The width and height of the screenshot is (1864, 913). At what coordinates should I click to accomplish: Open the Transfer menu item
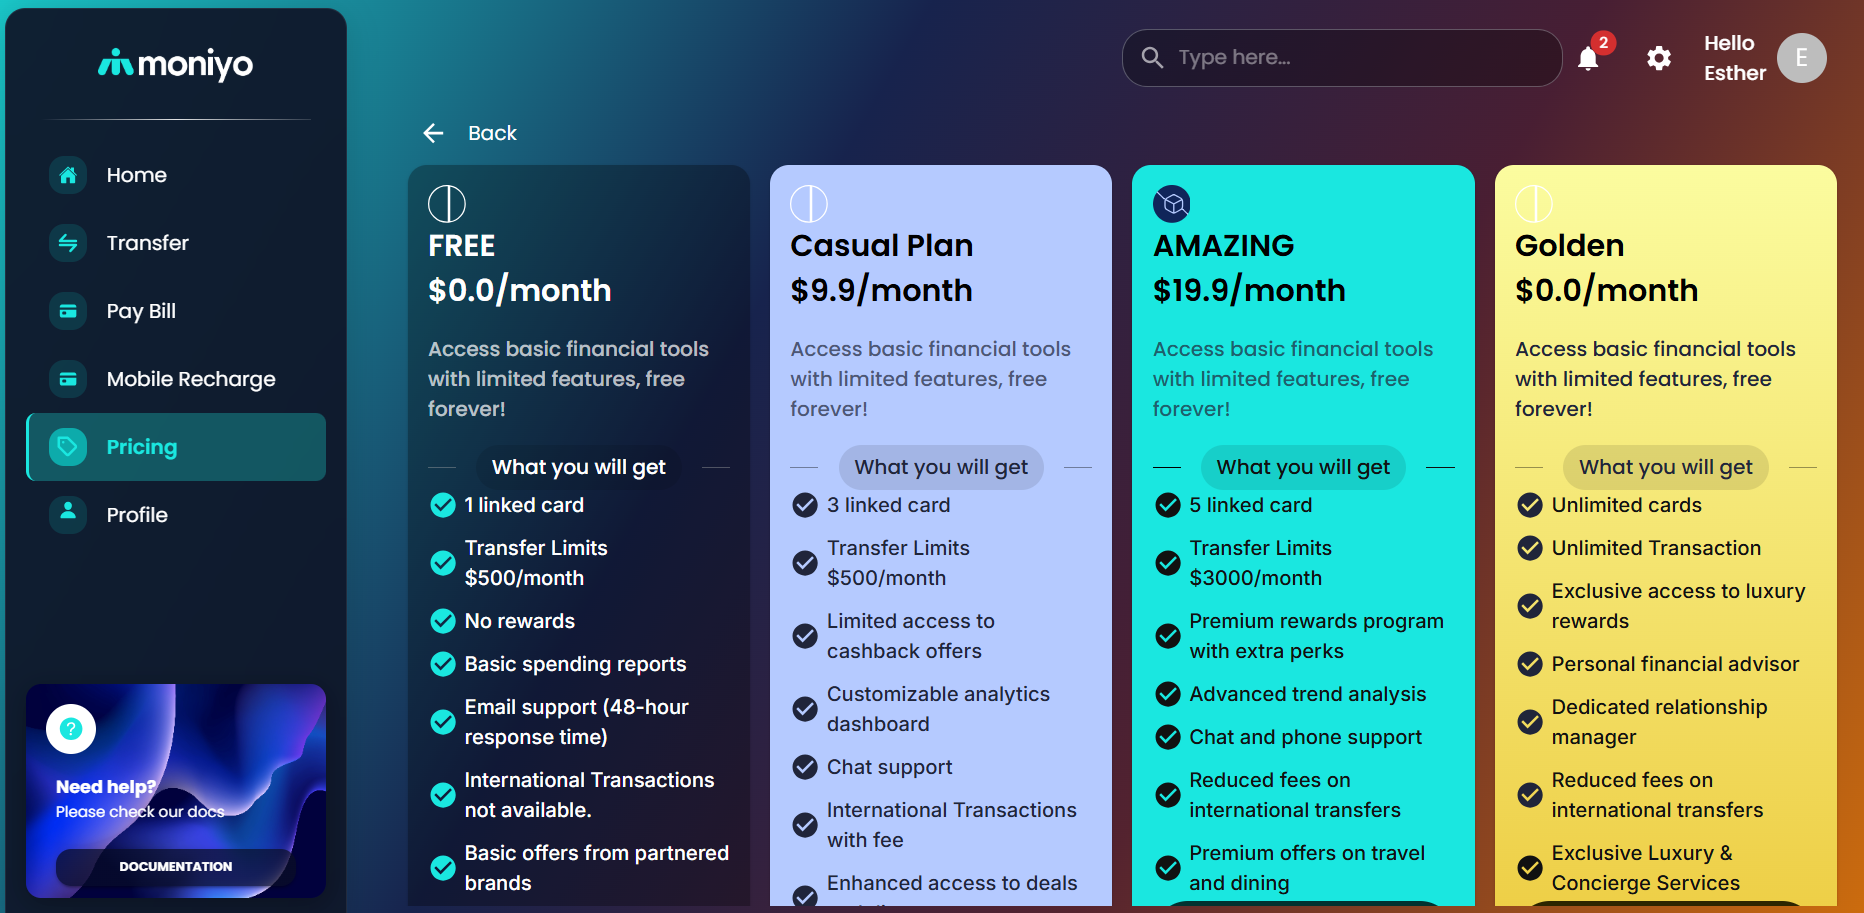coord(147,243)
